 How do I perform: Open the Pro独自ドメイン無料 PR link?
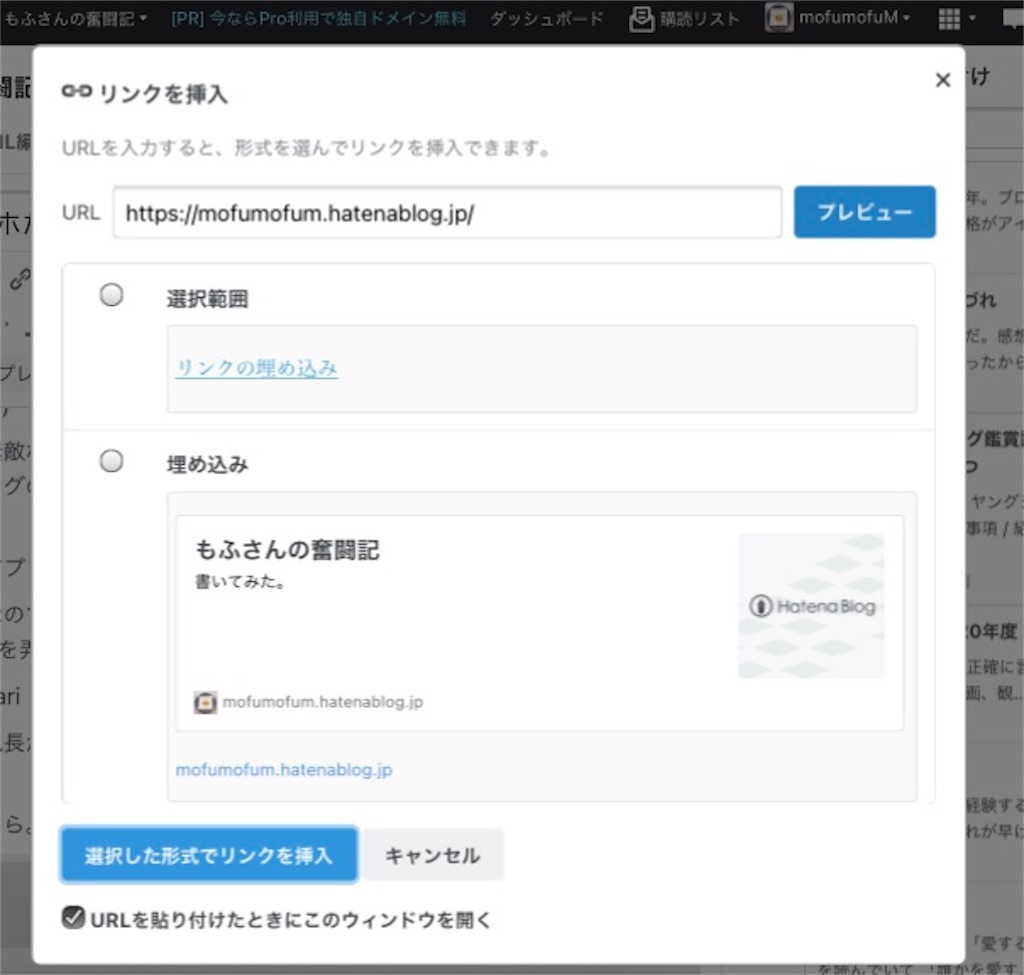319,19
